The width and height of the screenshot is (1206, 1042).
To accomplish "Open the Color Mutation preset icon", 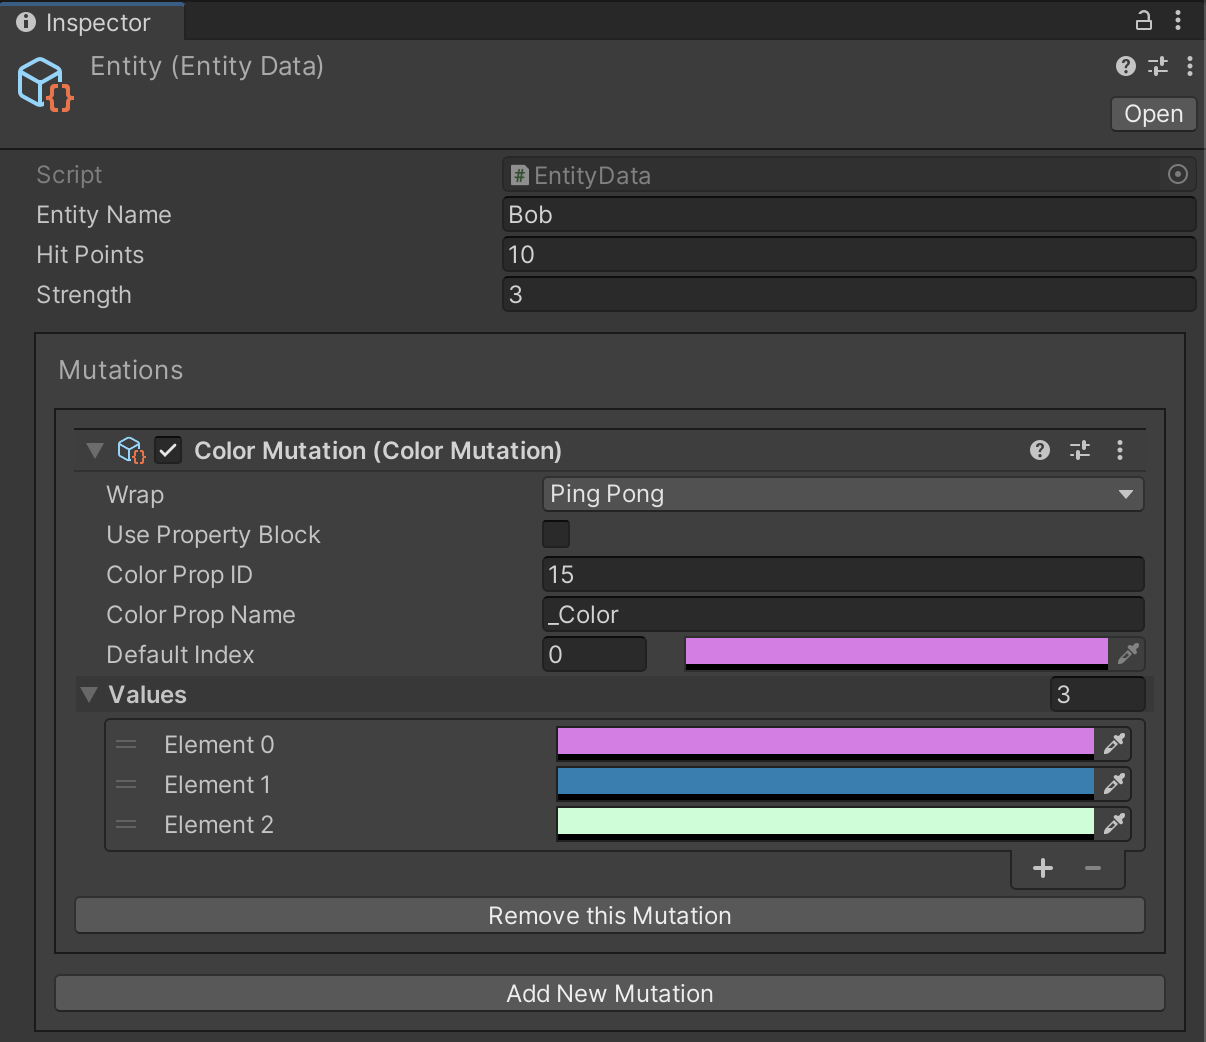I will 1080,450.
